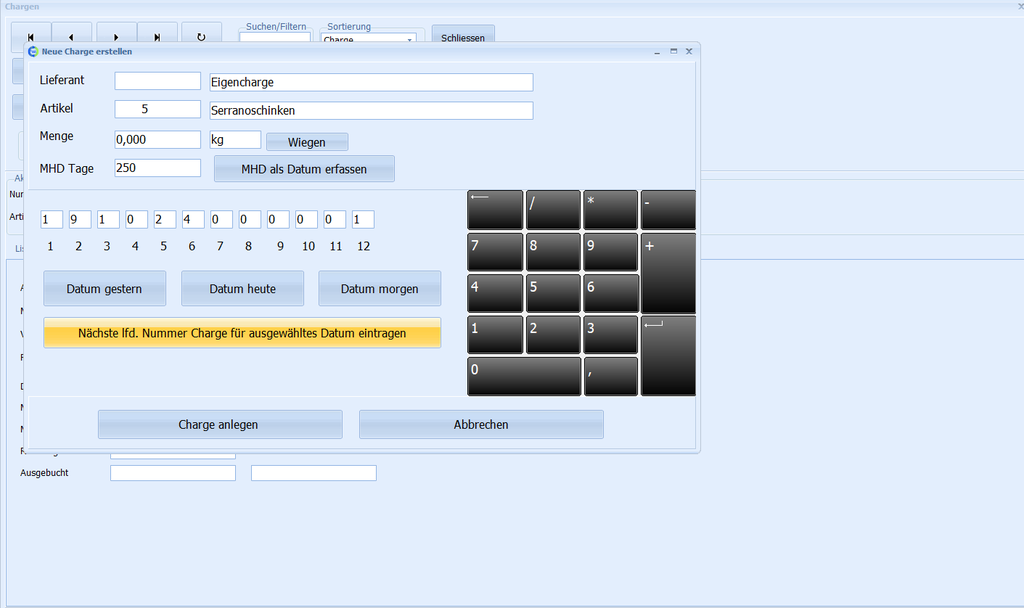Tap the multiply key on keypad
Screen dimensions: 1024x608
point(611,210)
